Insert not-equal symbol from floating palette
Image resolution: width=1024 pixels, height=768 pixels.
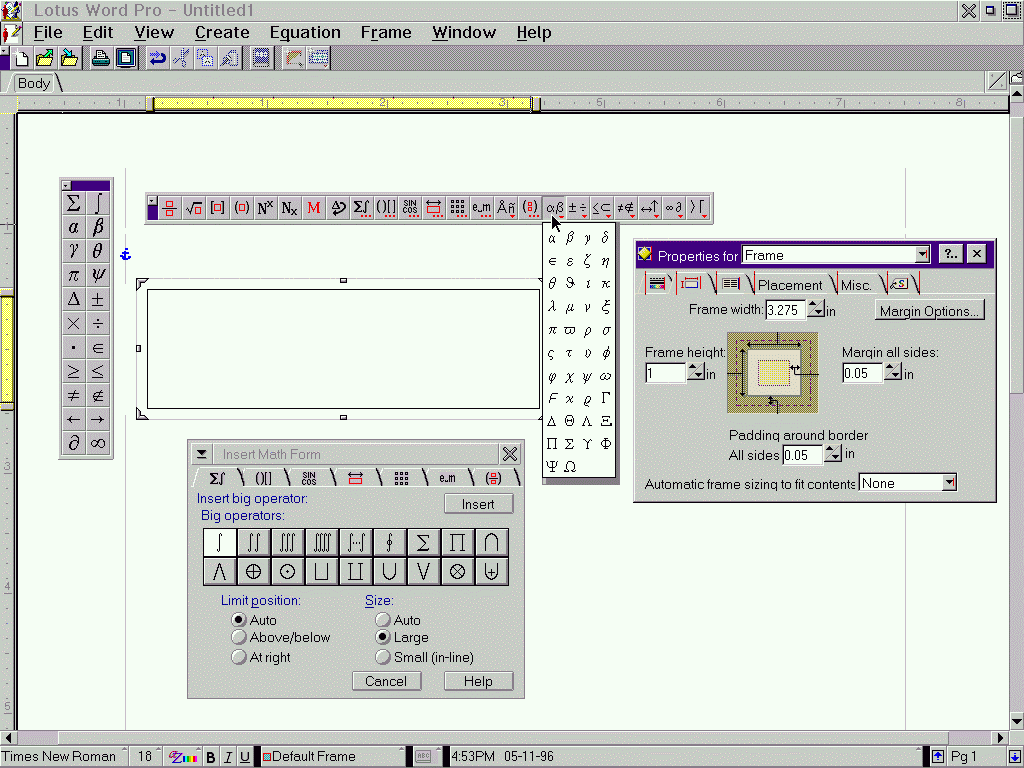pos(73,396)
